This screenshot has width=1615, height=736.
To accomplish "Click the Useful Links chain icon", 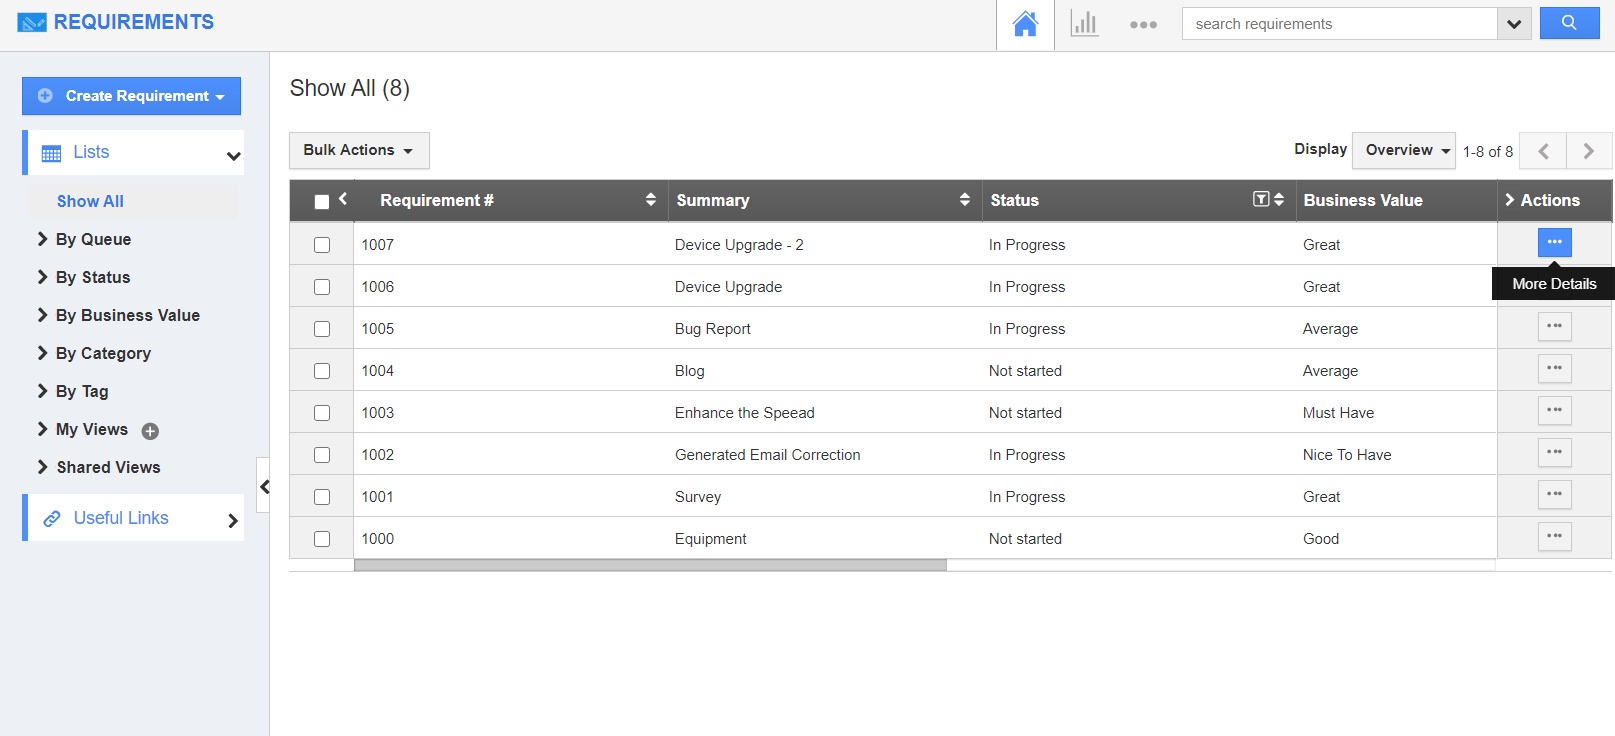I will (x=52, y=519).
